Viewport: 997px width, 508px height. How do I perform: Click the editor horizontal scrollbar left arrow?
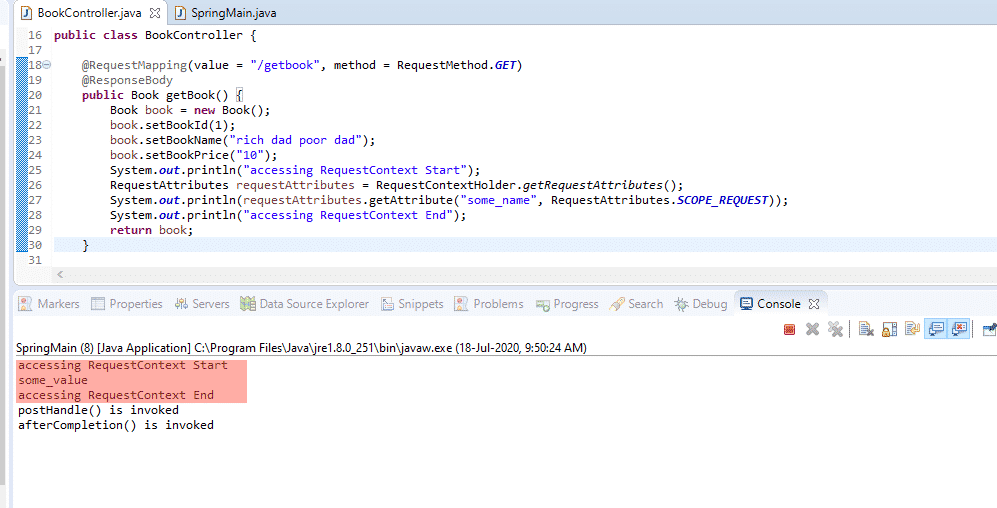(x=60, y=273)
